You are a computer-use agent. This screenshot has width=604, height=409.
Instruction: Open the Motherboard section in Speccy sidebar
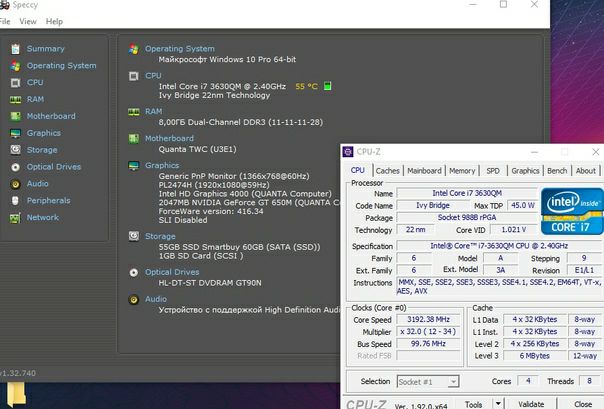[51, 116]
